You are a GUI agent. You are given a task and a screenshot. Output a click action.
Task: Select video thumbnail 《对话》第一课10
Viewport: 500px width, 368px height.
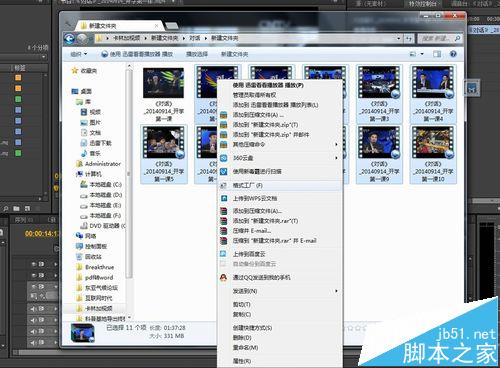pyautogui.click(x=433, y=154)
